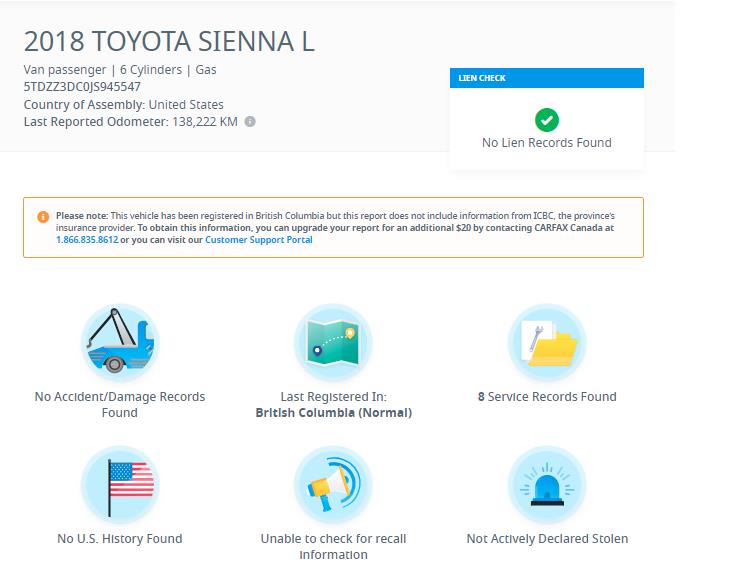Open the map registration icon

pyautogui.click(x=333, y=343)
